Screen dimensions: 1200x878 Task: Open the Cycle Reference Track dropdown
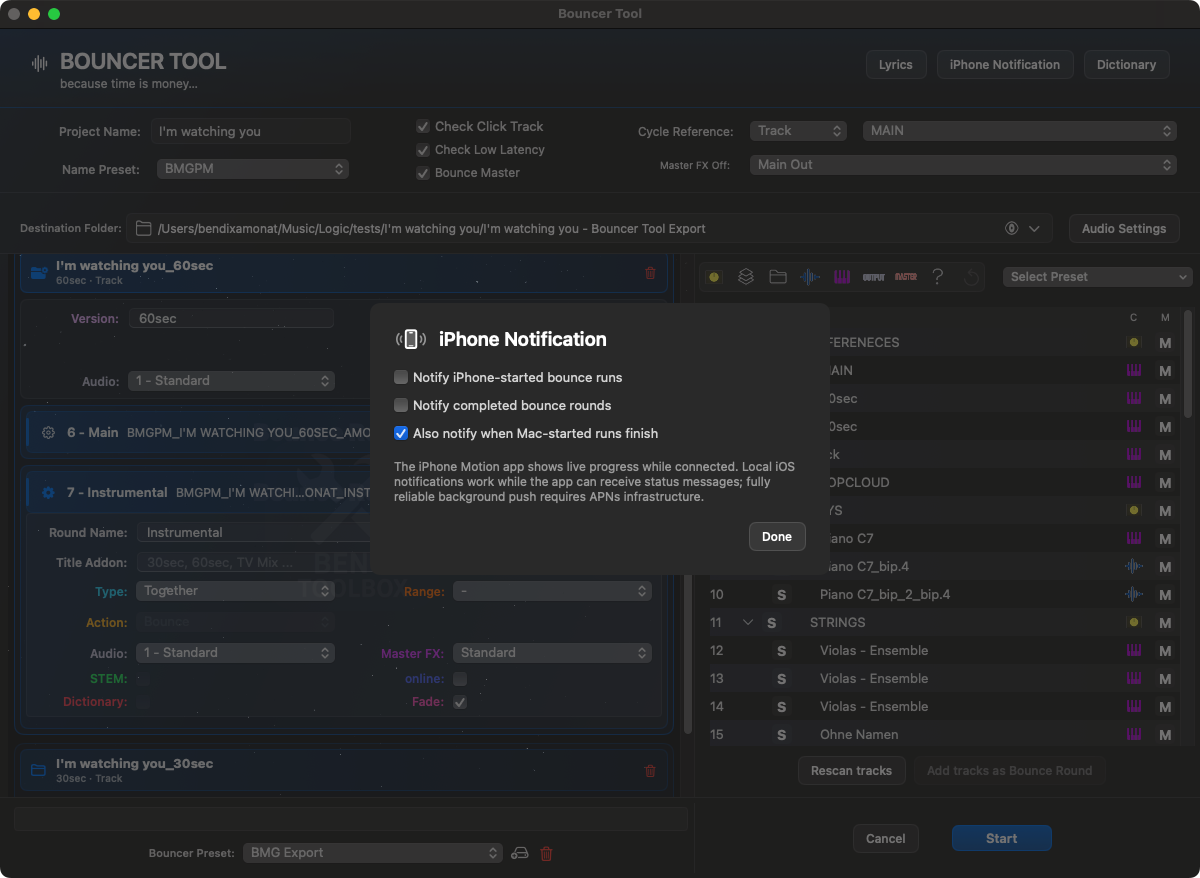point(799,131)
